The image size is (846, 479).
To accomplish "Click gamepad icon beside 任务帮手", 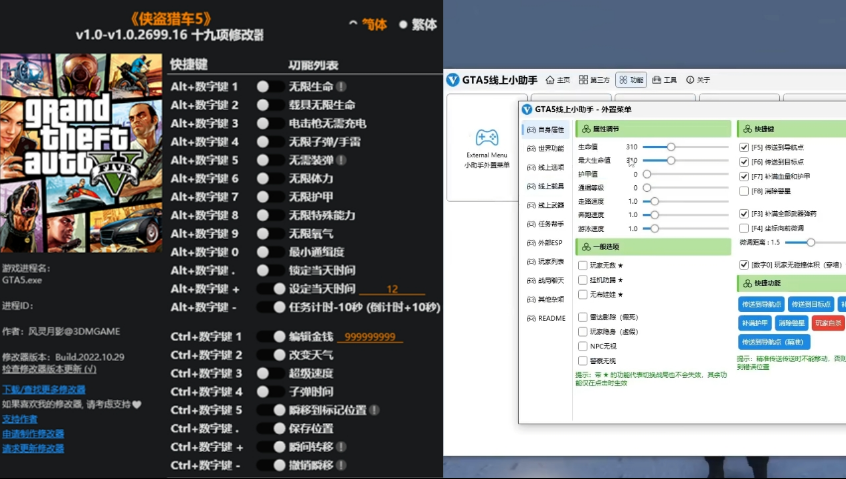I will tap(531, 224).
